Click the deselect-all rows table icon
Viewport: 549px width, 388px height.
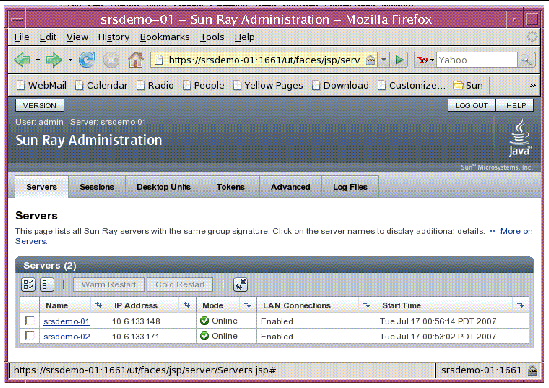[x=47, y=284]
